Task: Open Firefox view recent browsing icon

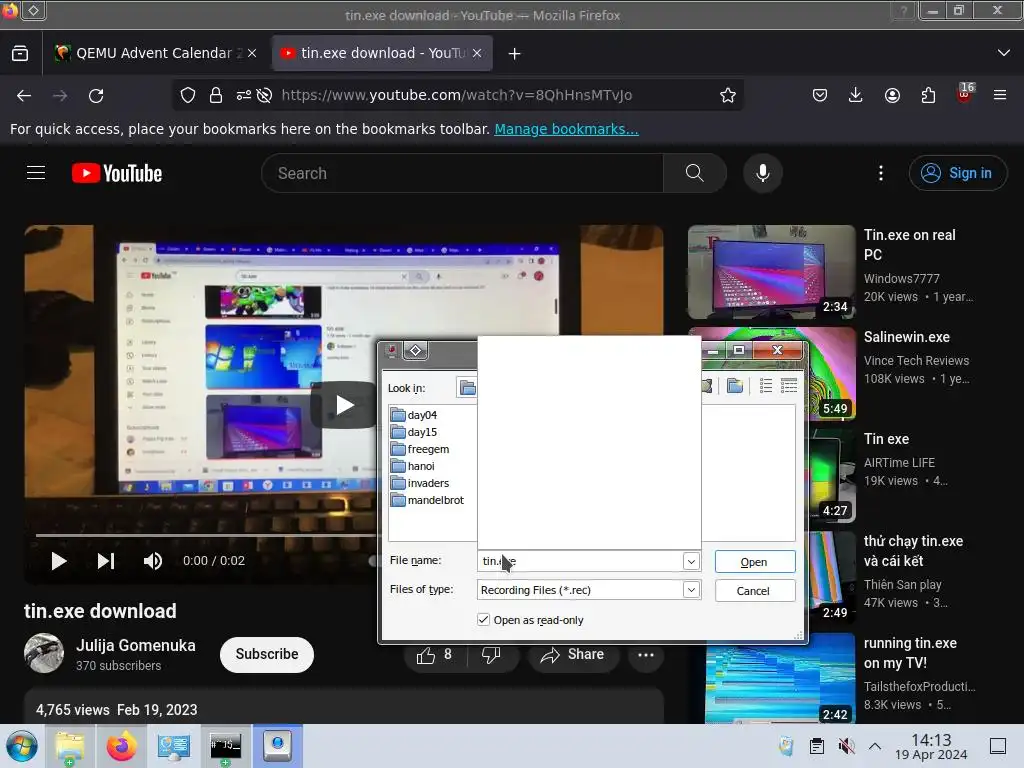Action: tap(20, 53)
